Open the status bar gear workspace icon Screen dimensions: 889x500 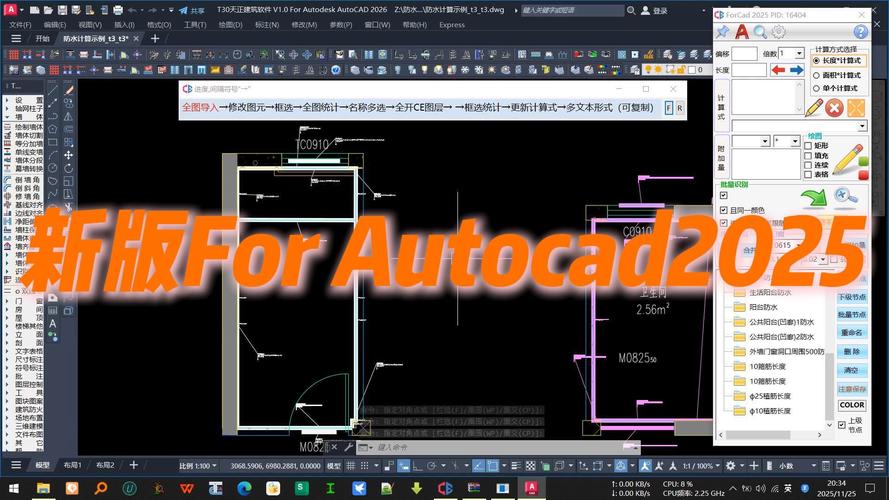point(730,465)
